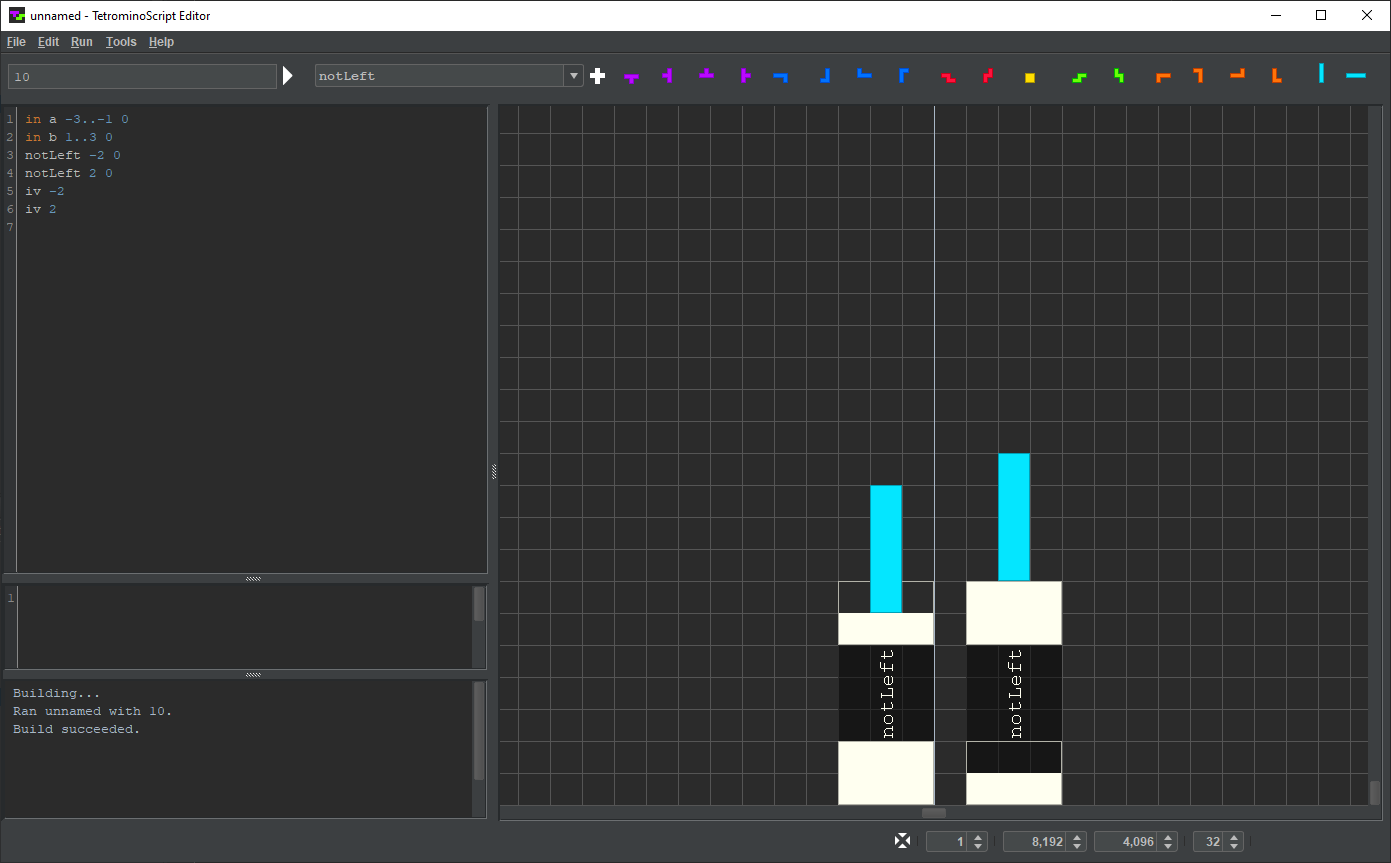The height and width of the screenshot is (863, 1391).
Task: Open the Tools menu
Action: tap(121, 42)
